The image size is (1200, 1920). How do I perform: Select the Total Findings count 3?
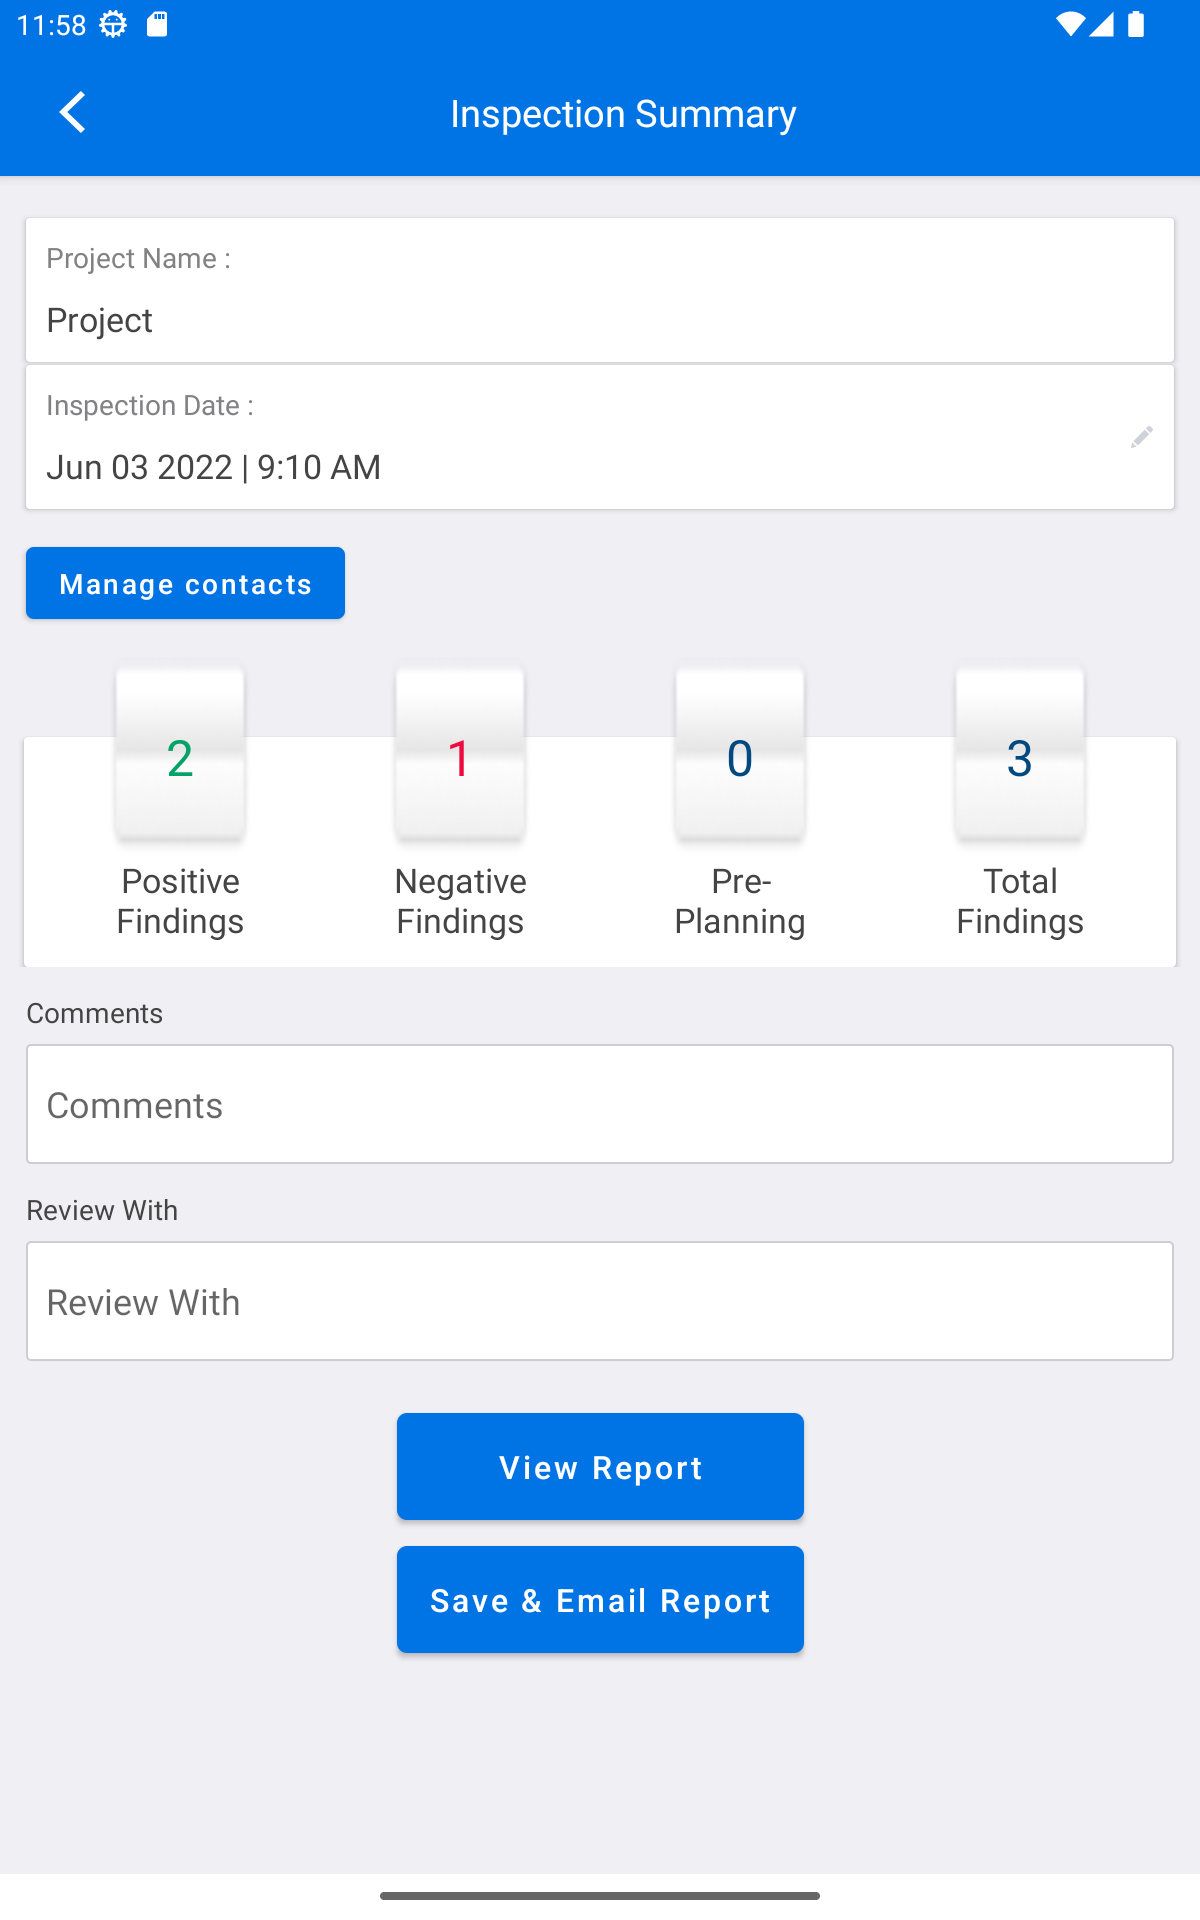1020,757
